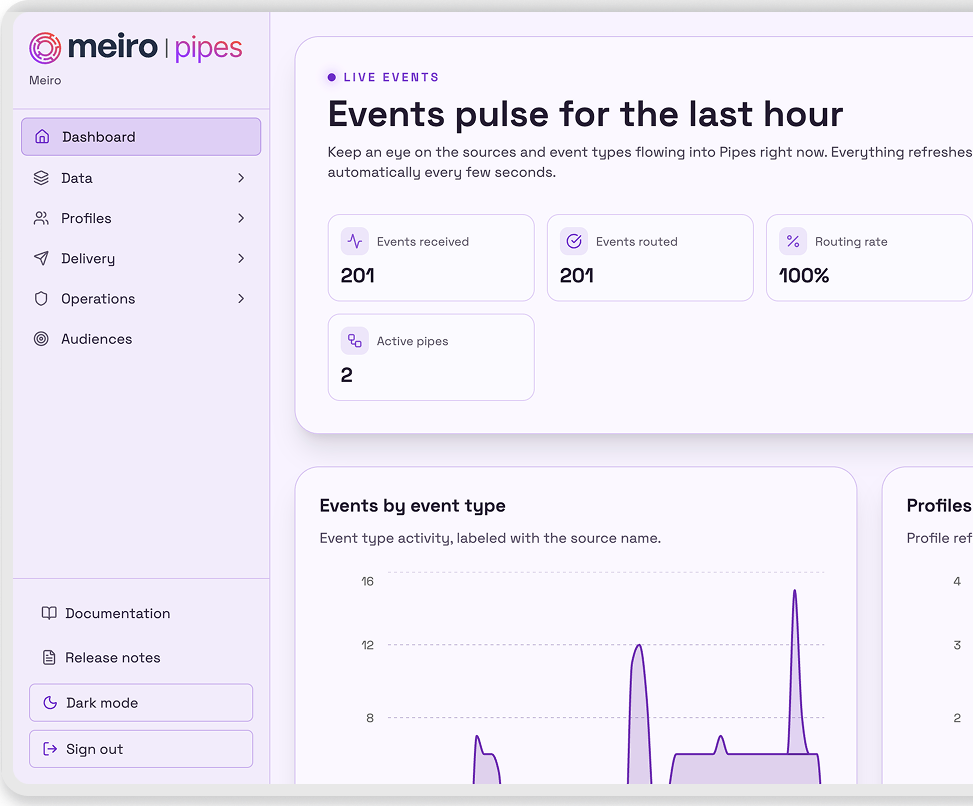The height and width of the screenshot is (806, 973).
Task: Click the 100% routing rate value
Action: click(804, 275)
